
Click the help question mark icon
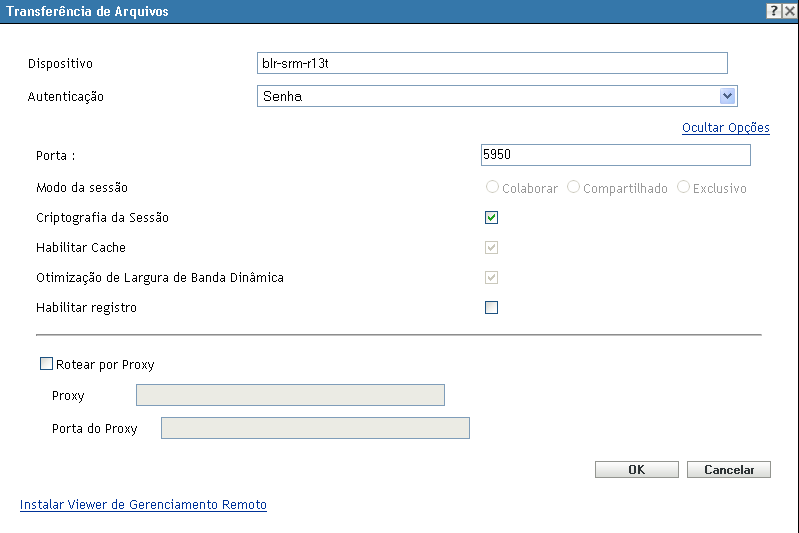point(774,10)
